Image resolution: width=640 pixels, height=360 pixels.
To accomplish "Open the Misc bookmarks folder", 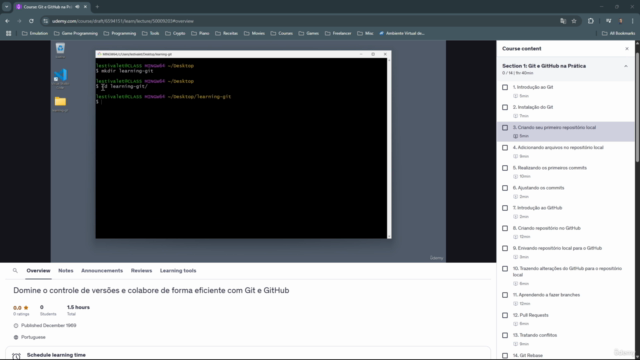I will pyautogui.click(x=365, y=33).
